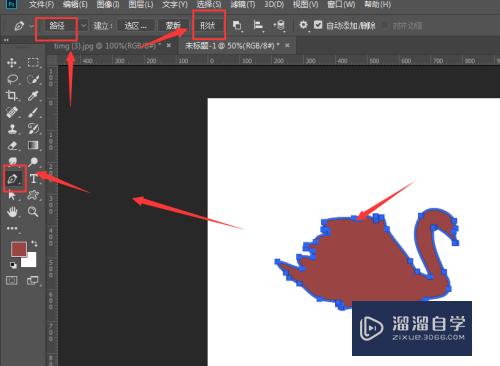The height and width of the screenshot is (366, 500).
Task: Open the 文件(F) menu
Action: click(41, 5)
